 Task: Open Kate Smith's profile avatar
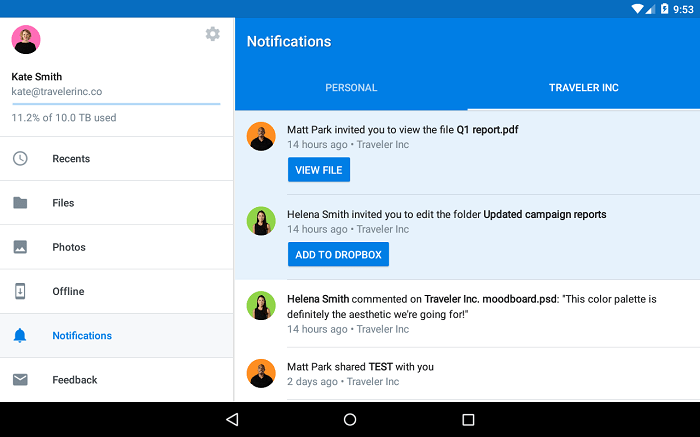pos(25,40)
